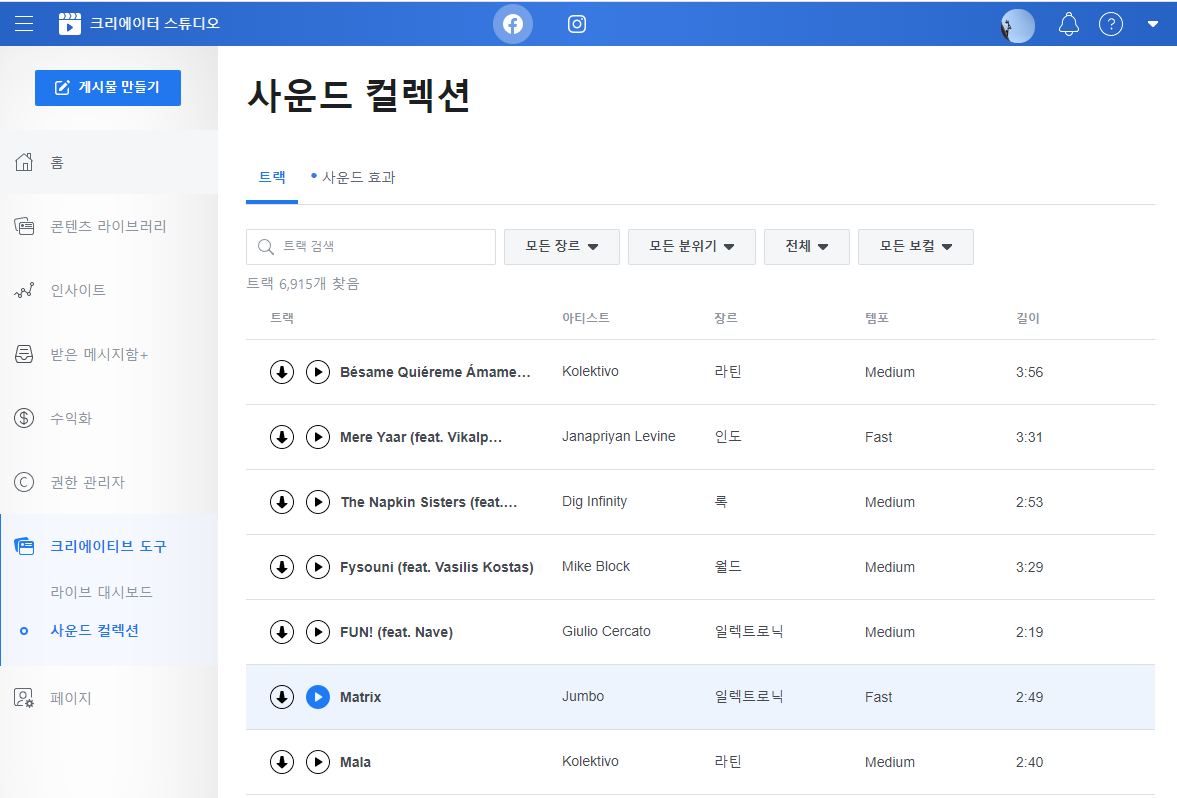The width and height of the screenshot is (1177, 798).
Task: Open the help question mark icon
Action: point(1111,24)
